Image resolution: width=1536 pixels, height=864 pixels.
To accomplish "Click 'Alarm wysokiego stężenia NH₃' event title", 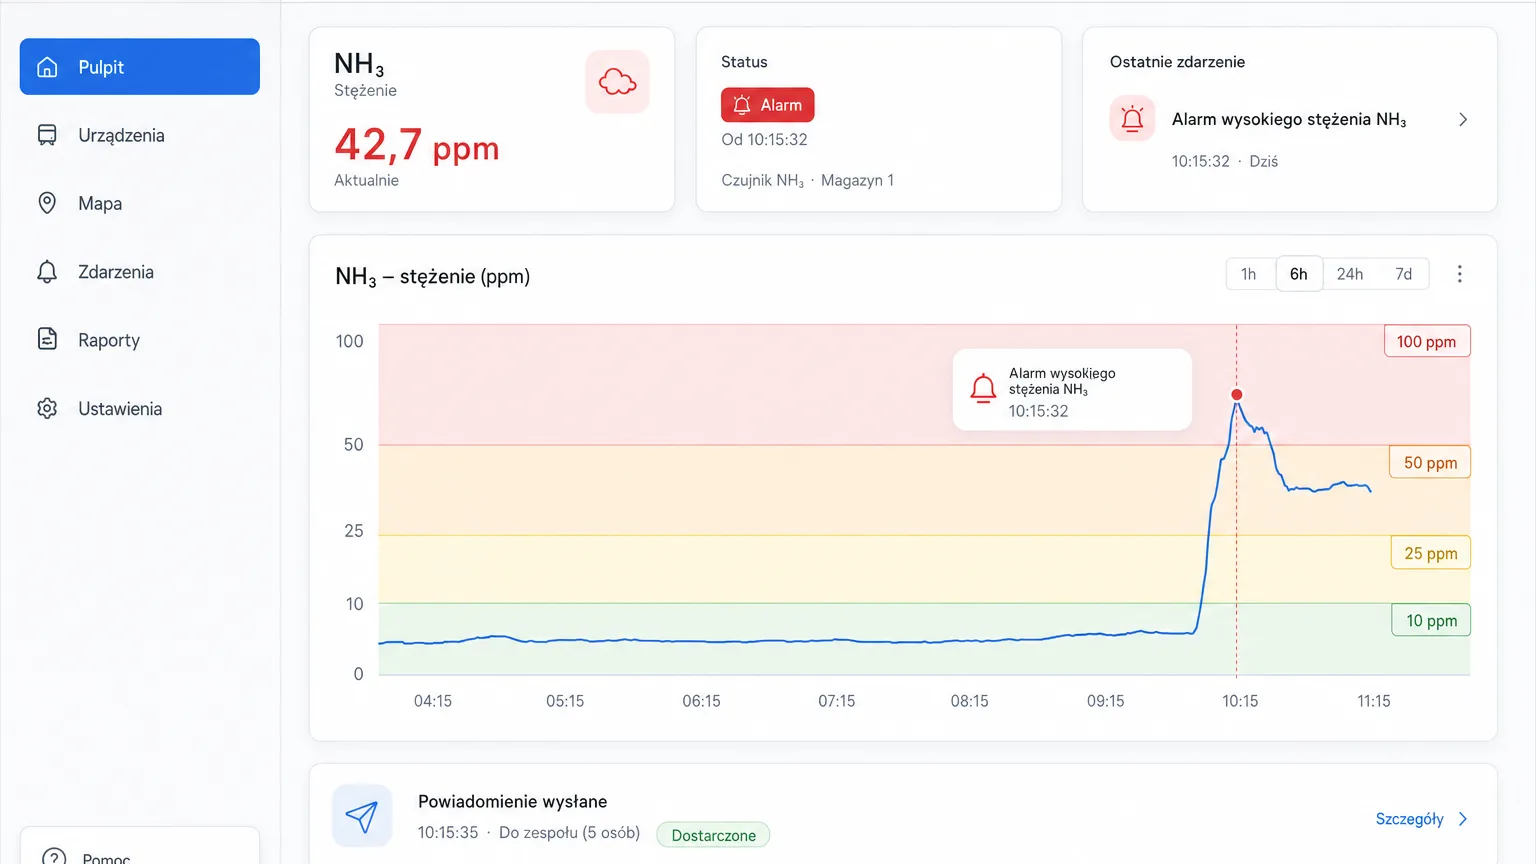I will (1289, 120).
